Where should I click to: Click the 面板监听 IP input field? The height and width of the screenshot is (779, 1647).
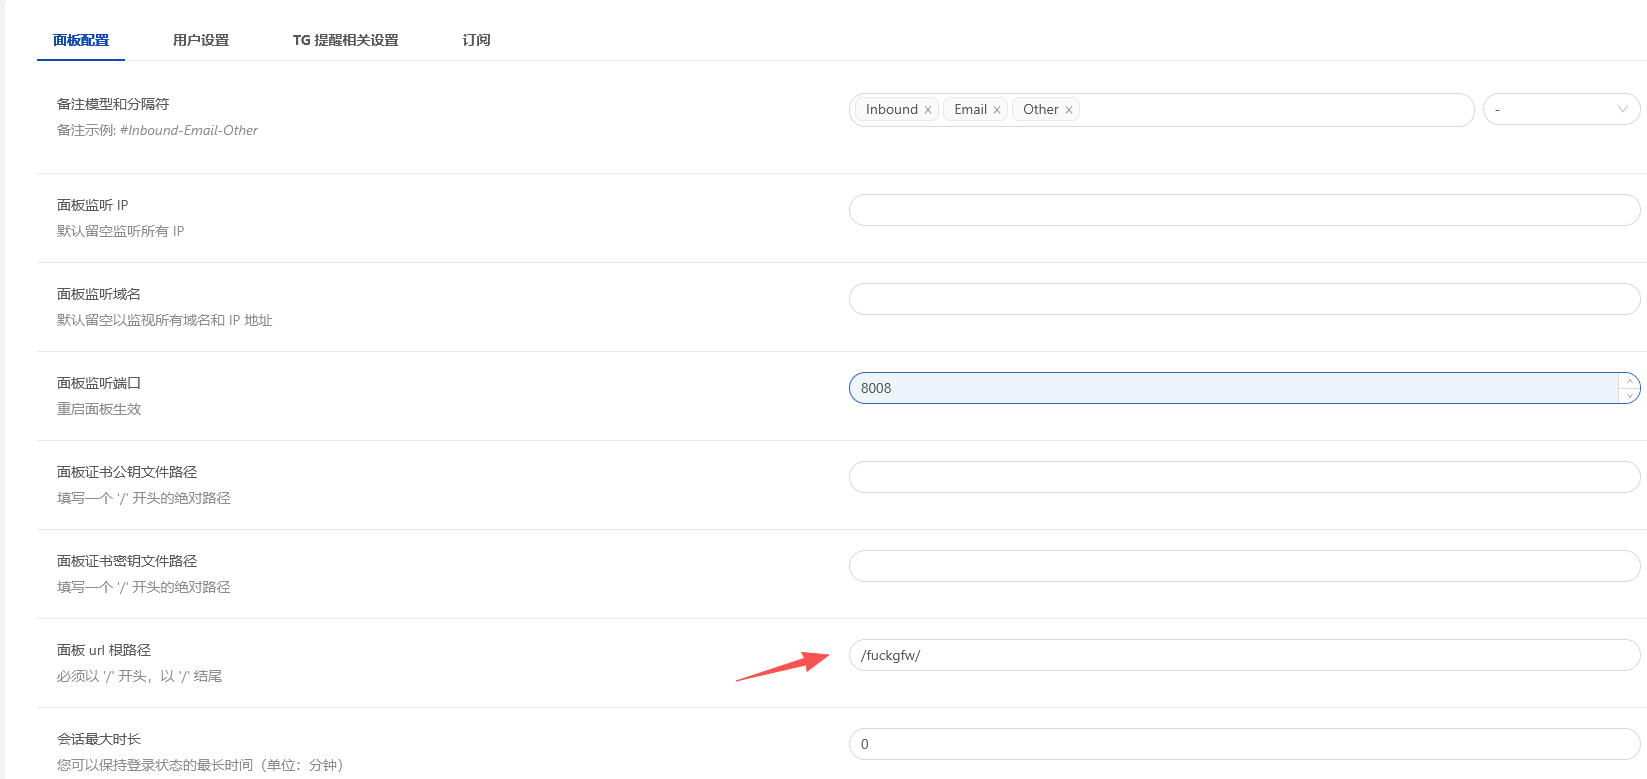(1244, 210)
